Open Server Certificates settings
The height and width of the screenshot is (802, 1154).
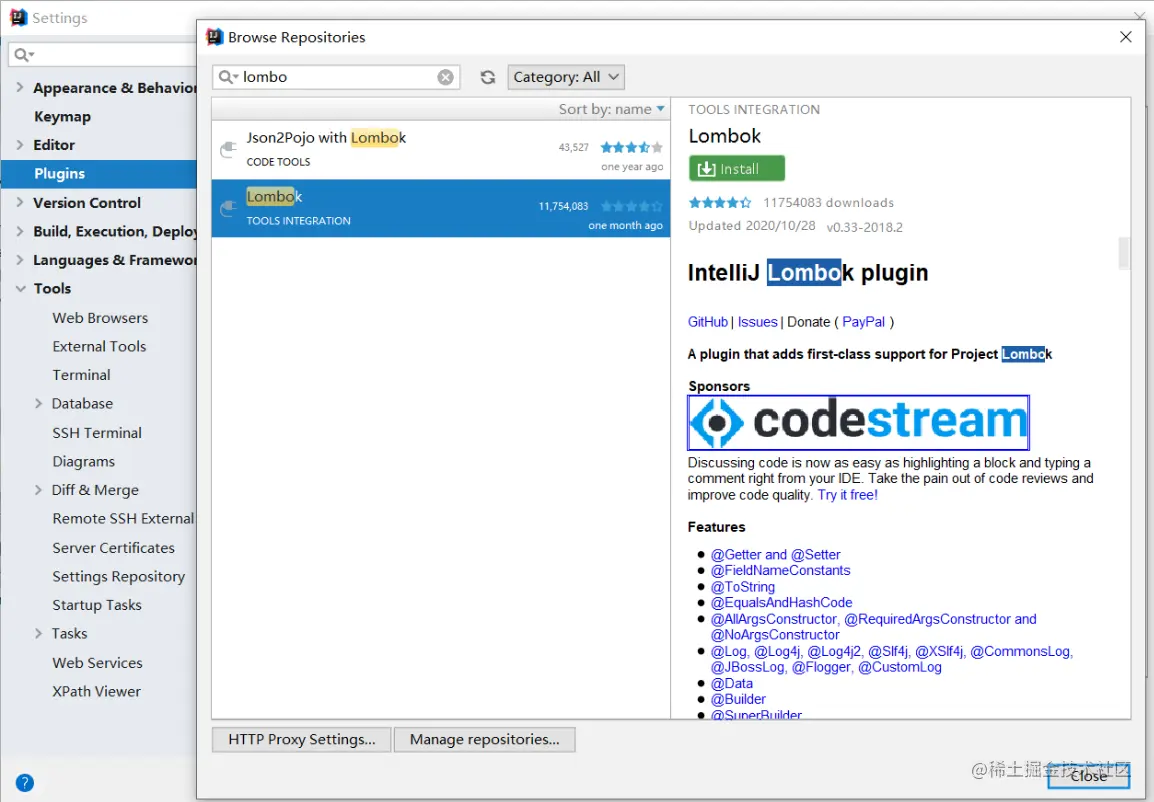tap(113, 547)
